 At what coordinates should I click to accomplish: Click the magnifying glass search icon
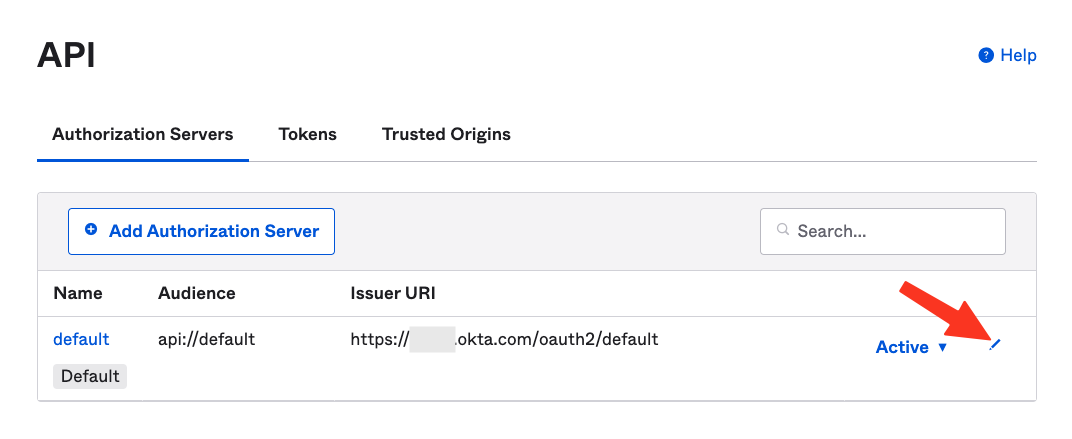pos(783,231)
